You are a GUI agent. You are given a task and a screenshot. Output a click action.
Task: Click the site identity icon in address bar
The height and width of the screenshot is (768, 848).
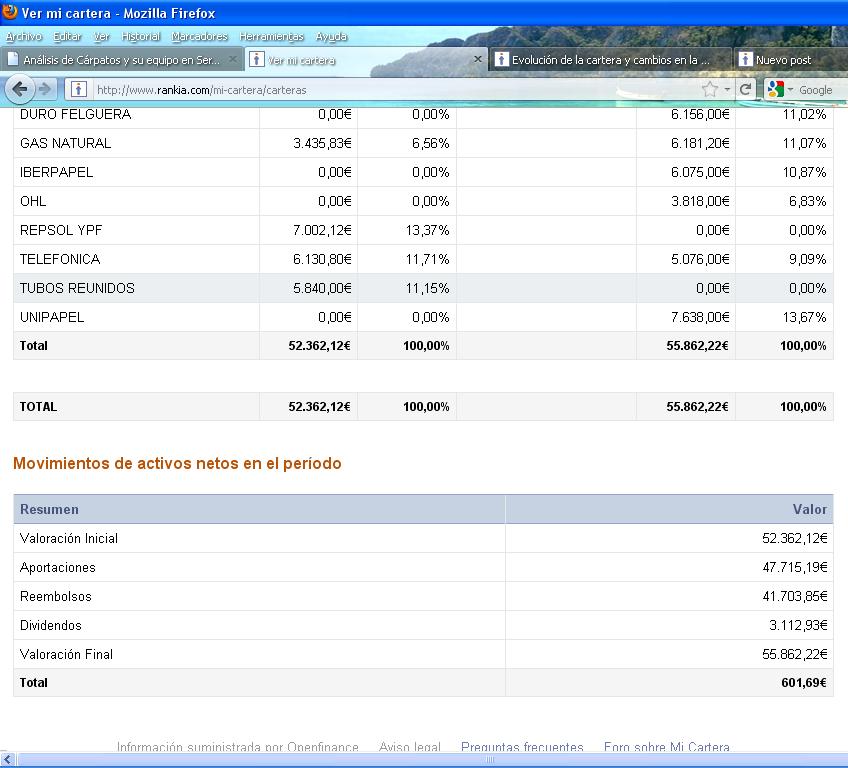[x=78, y=90]
